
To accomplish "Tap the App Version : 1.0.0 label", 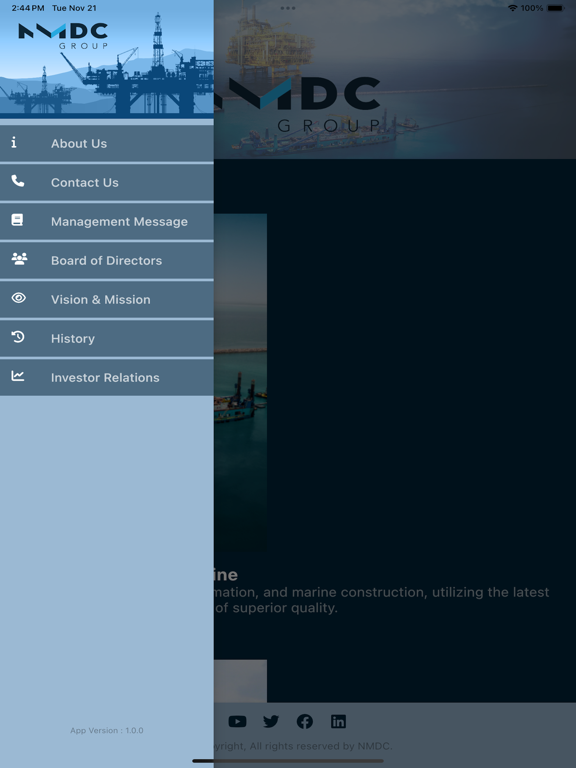I will tap(107, 730).
